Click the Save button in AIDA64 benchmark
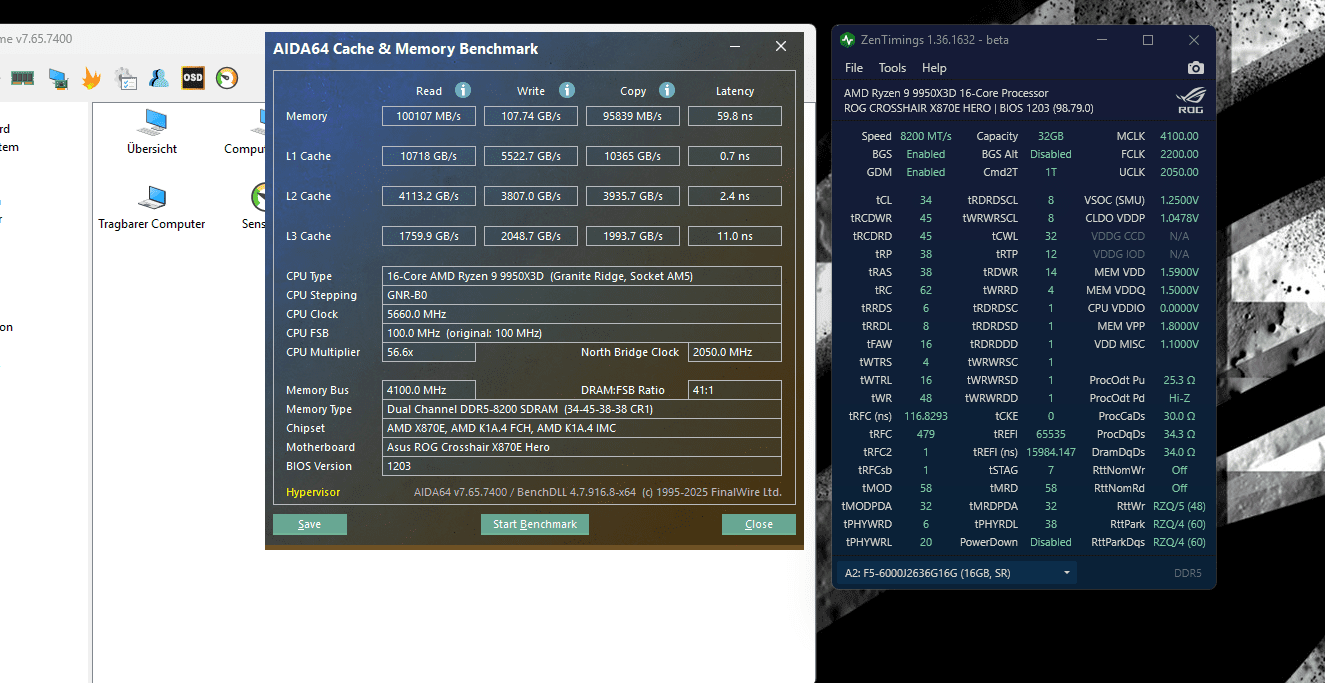 (310, 524)
